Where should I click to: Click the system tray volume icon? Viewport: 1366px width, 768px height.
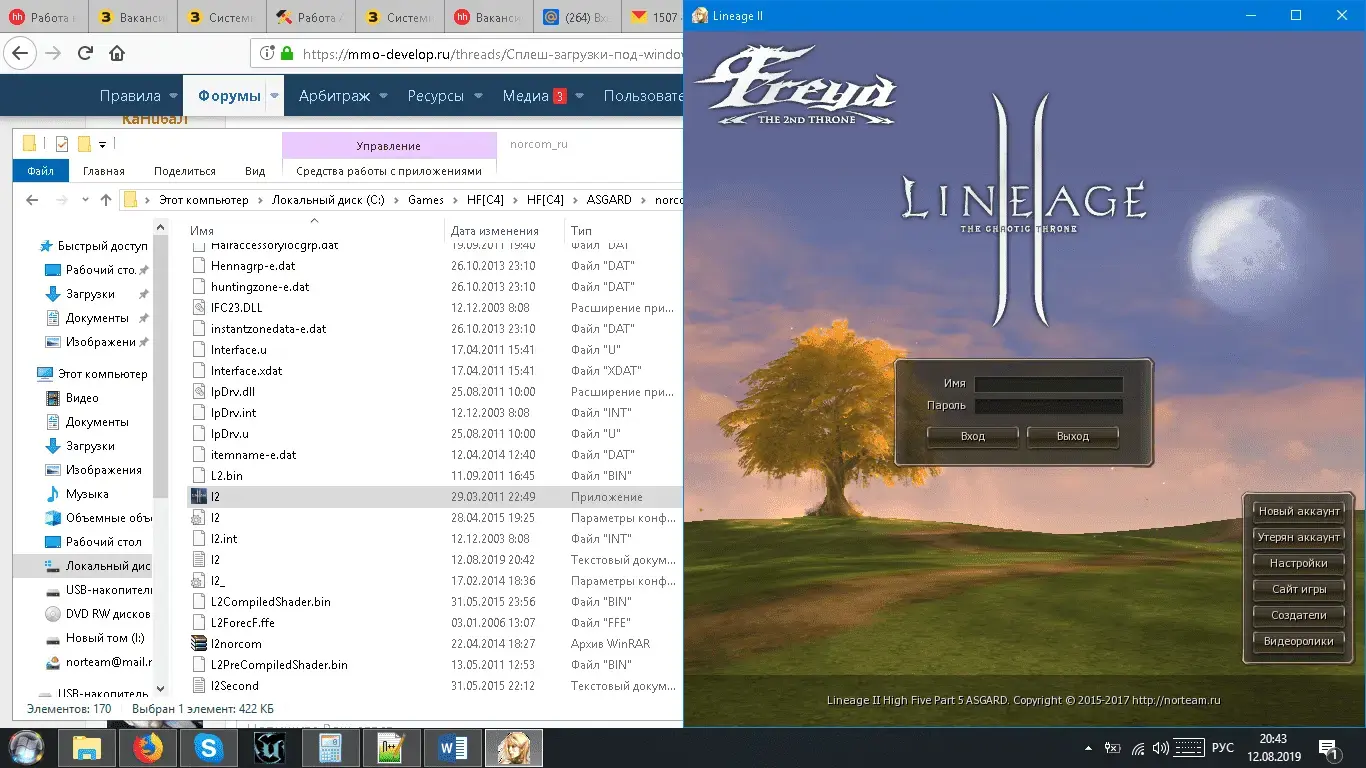coord(1161,748)
